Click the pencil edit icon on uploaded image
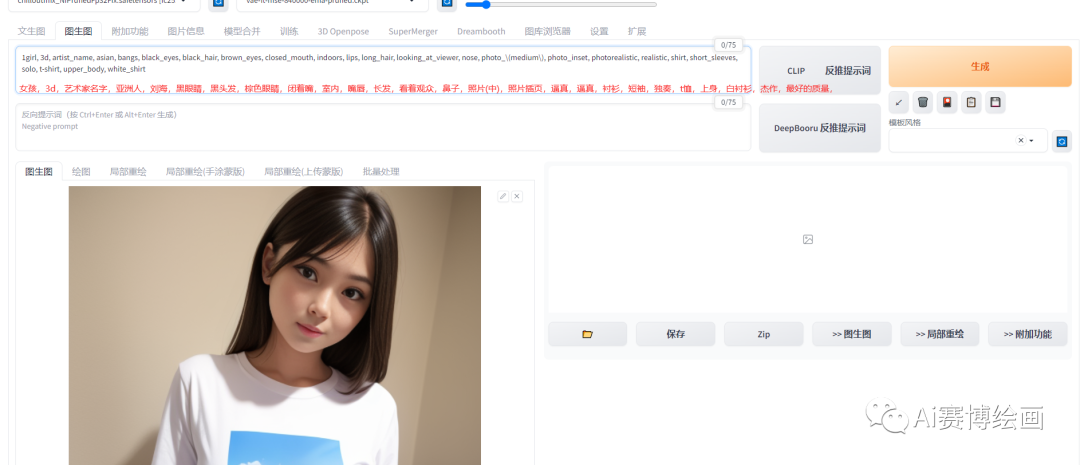Screen dimensions: 1080x465 (x=503, y=196)
